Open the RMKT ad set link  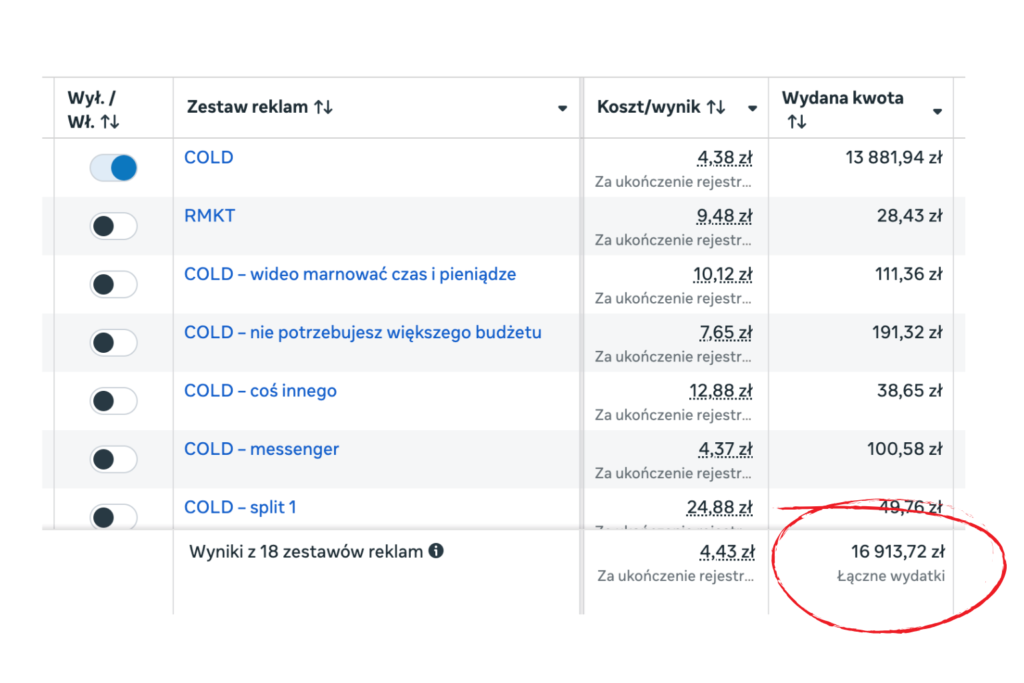[x=209, y=215]
